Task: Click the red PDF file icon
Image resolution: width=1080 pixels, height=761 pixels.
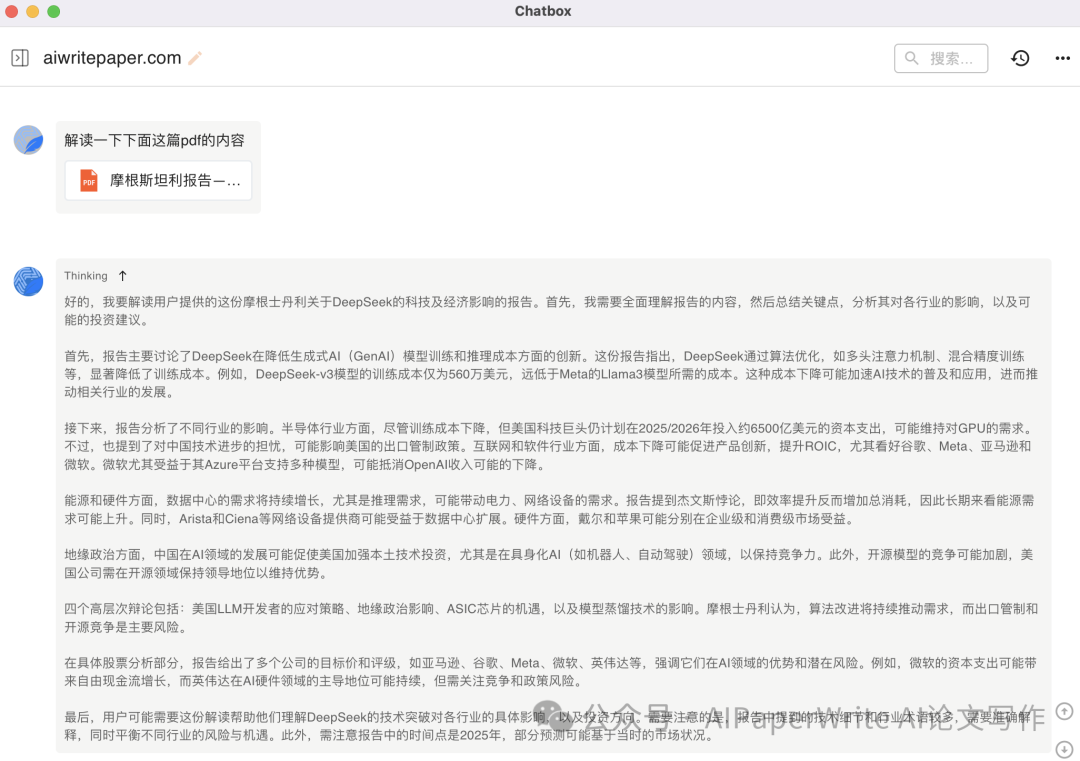Action: click(89, 180)
